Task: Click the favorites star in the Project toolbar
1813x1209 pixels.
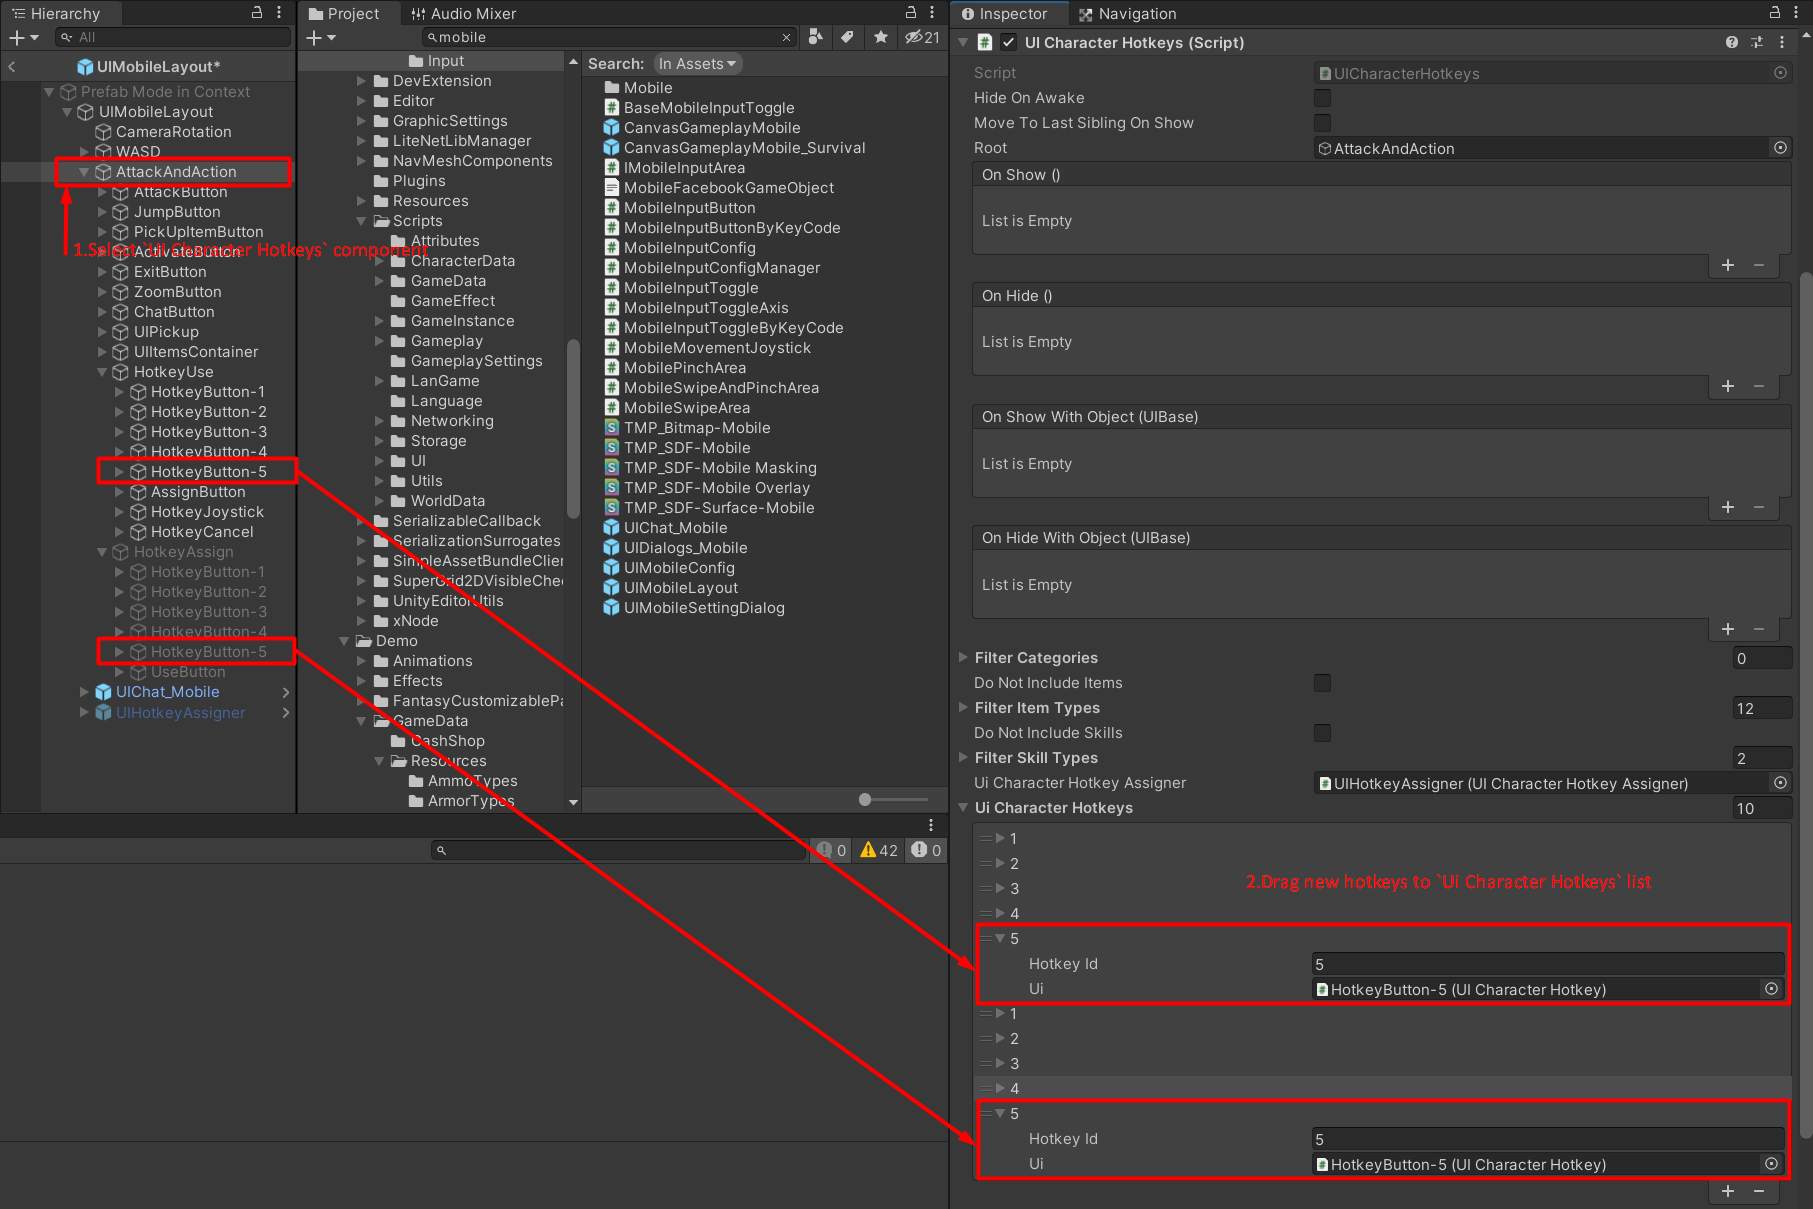Action: pos(879,37)
